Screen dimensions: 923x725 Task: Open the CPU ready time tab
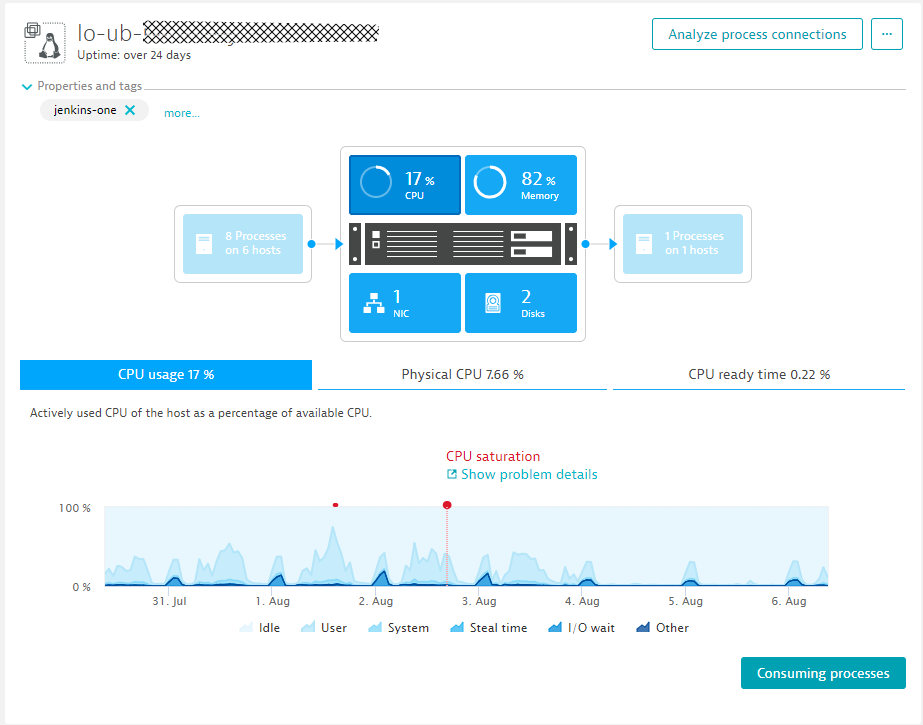(x=757, y=374)
